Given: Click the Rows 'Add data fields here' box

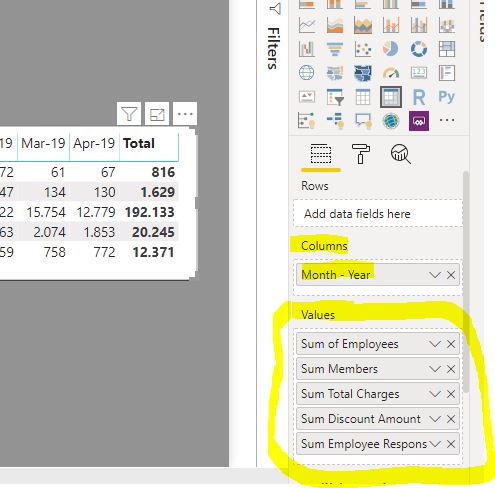Looking at the screenshot, I should click(x=378, y=214).
